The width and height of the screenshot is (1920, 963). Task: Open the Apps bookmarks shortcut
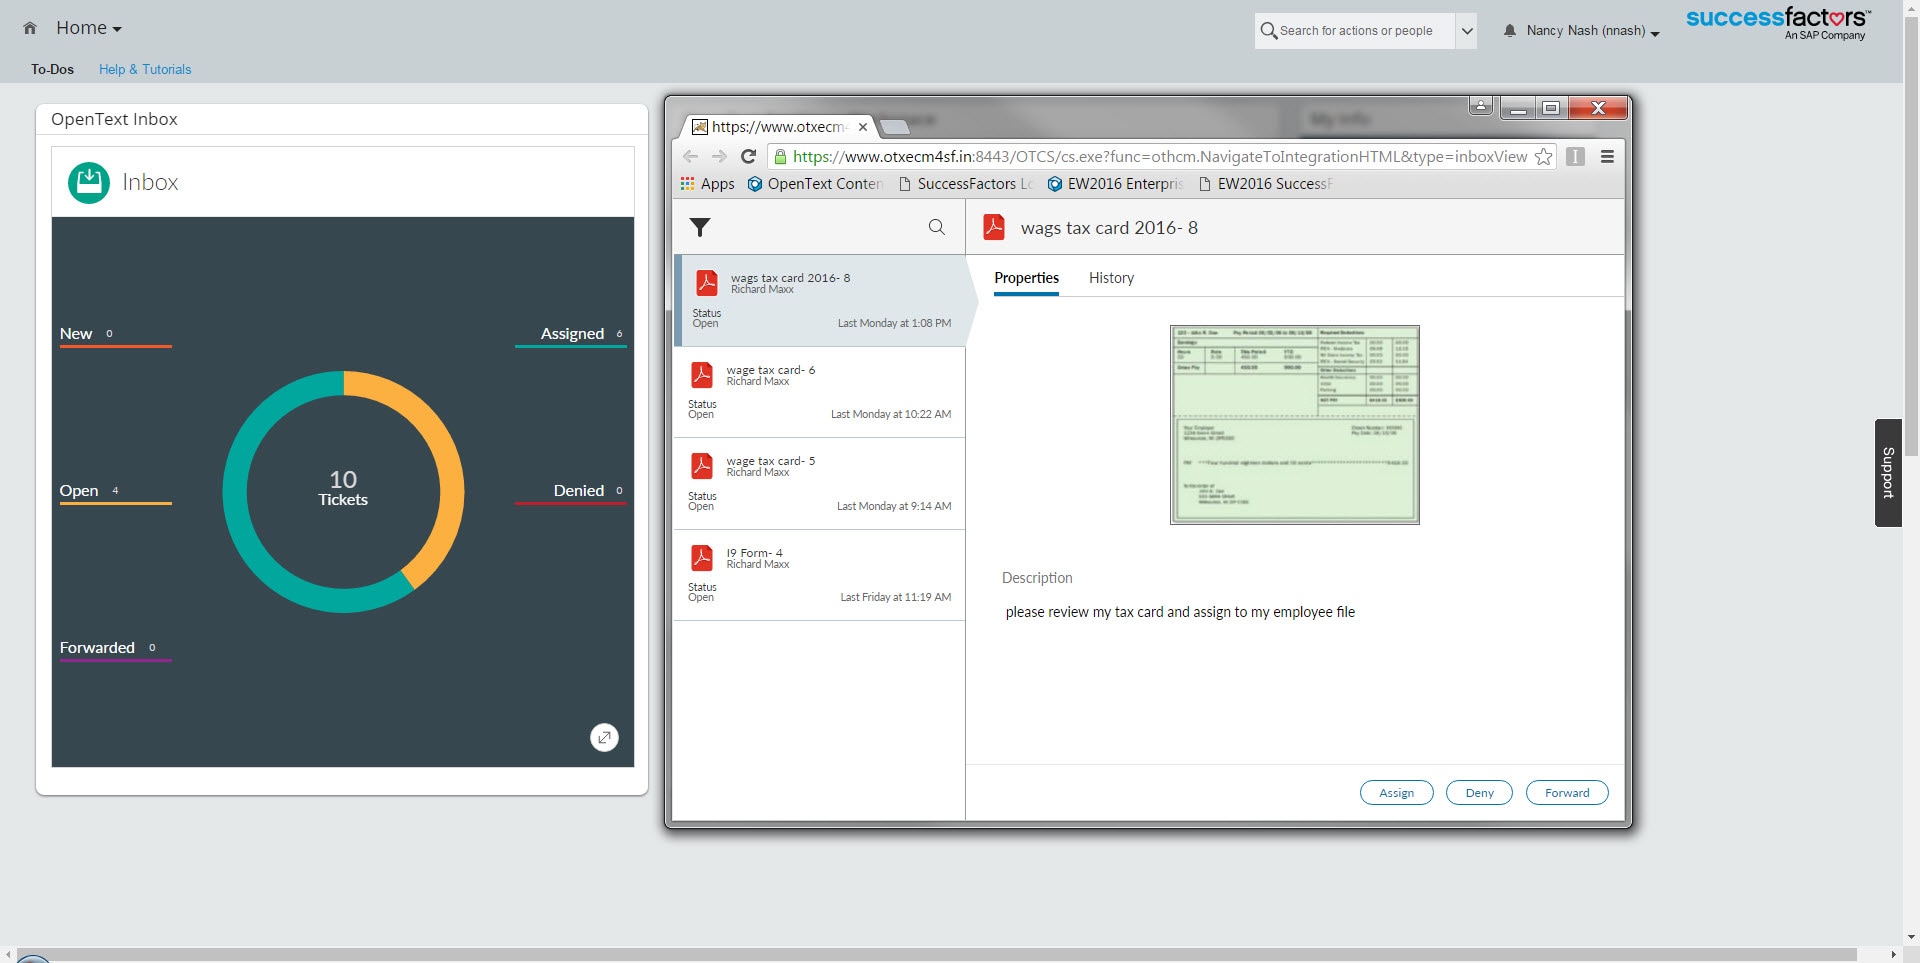(x=707, y=184)
